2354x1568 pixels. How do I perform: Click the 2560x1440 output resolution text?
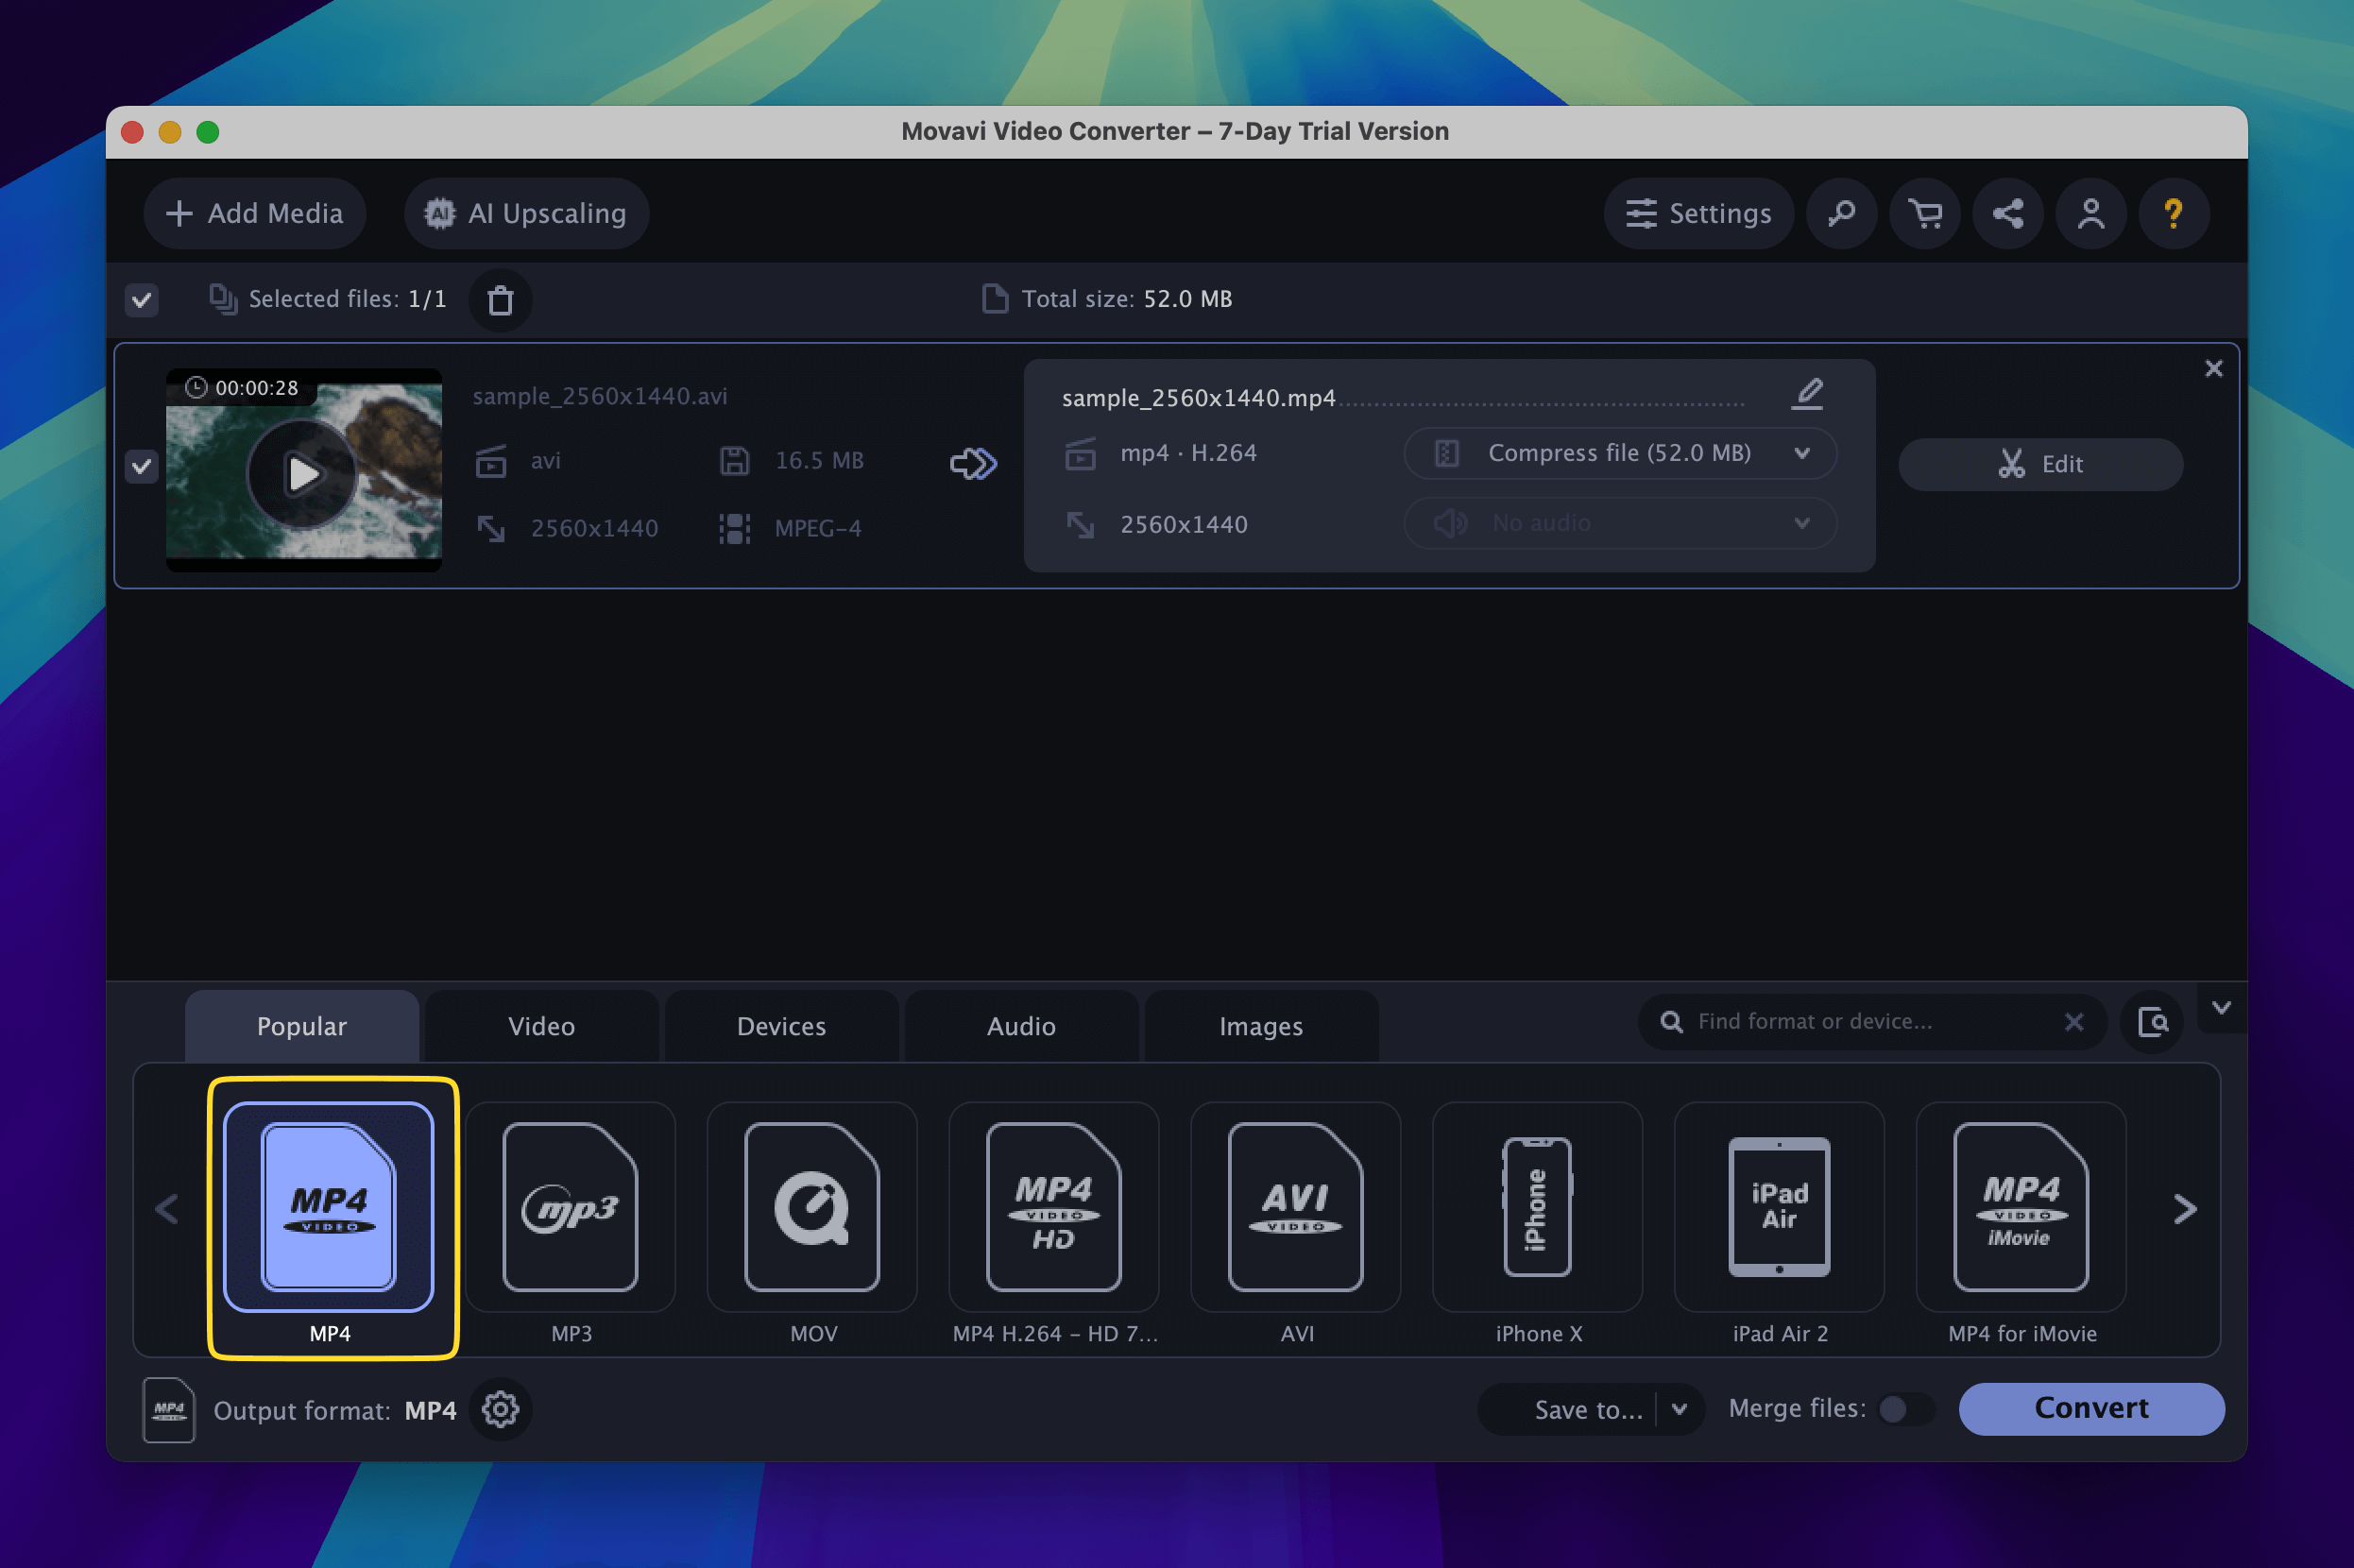[x=1184, y=524]
